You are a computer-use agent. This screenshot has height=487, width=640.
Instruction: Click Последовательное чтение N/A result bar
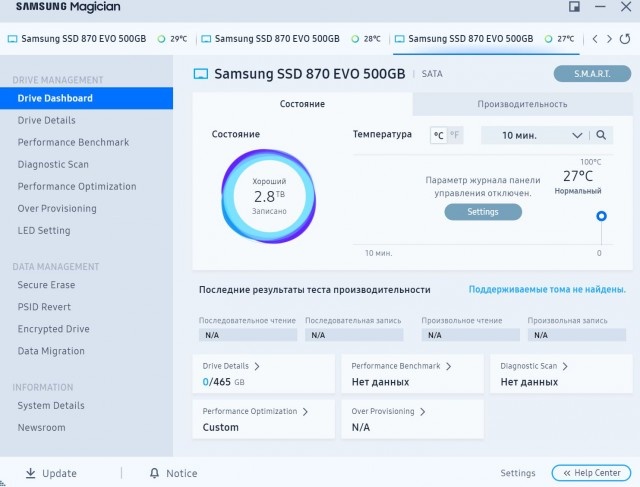coord(248,335)
